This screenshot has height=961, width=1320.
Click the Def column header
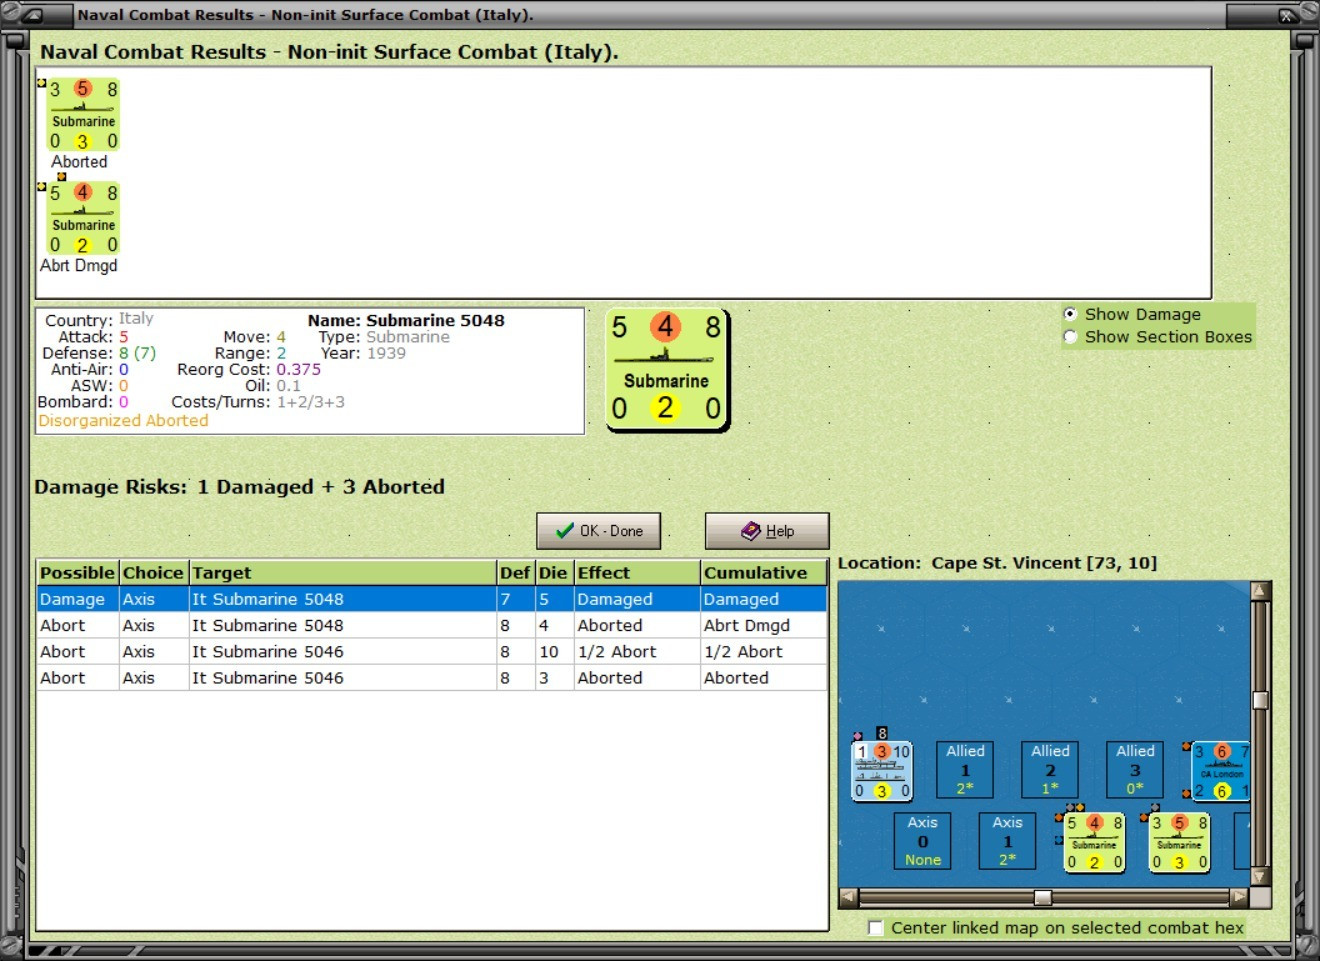(x=516, y=573)
